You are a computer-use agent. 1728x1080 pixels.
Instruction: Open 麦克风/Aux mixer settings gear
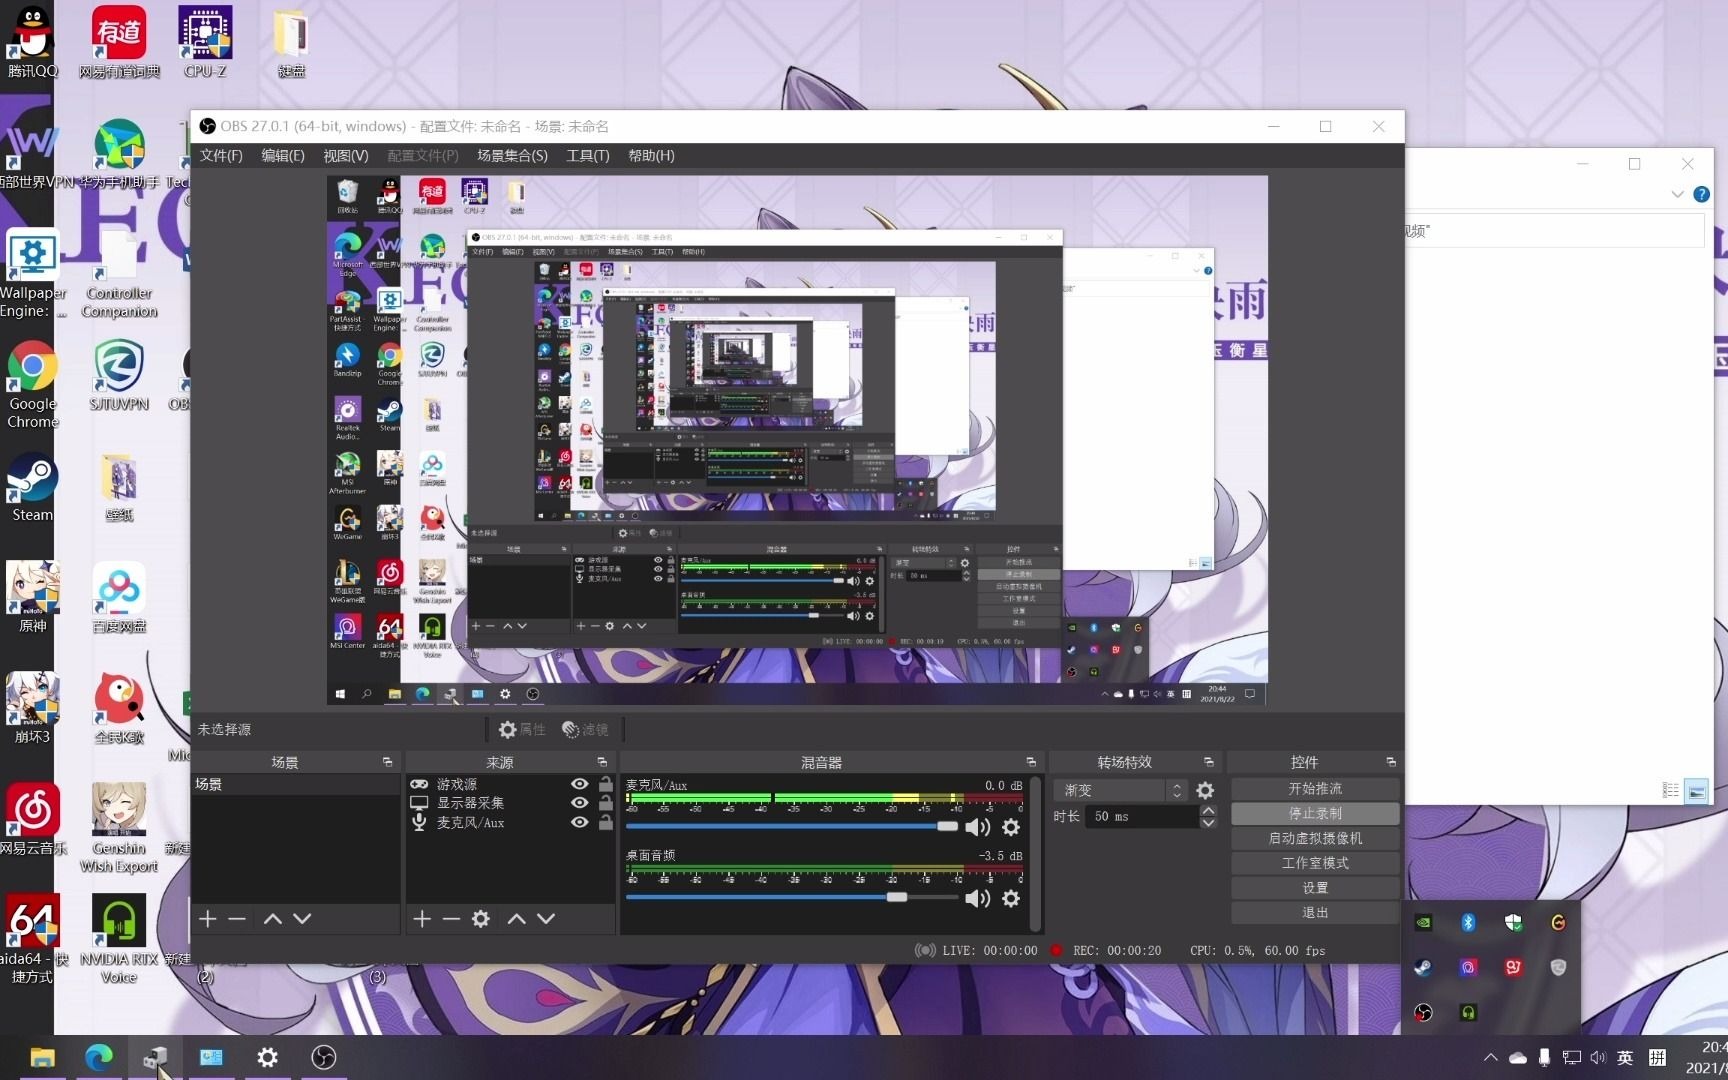pos(1011,827)
